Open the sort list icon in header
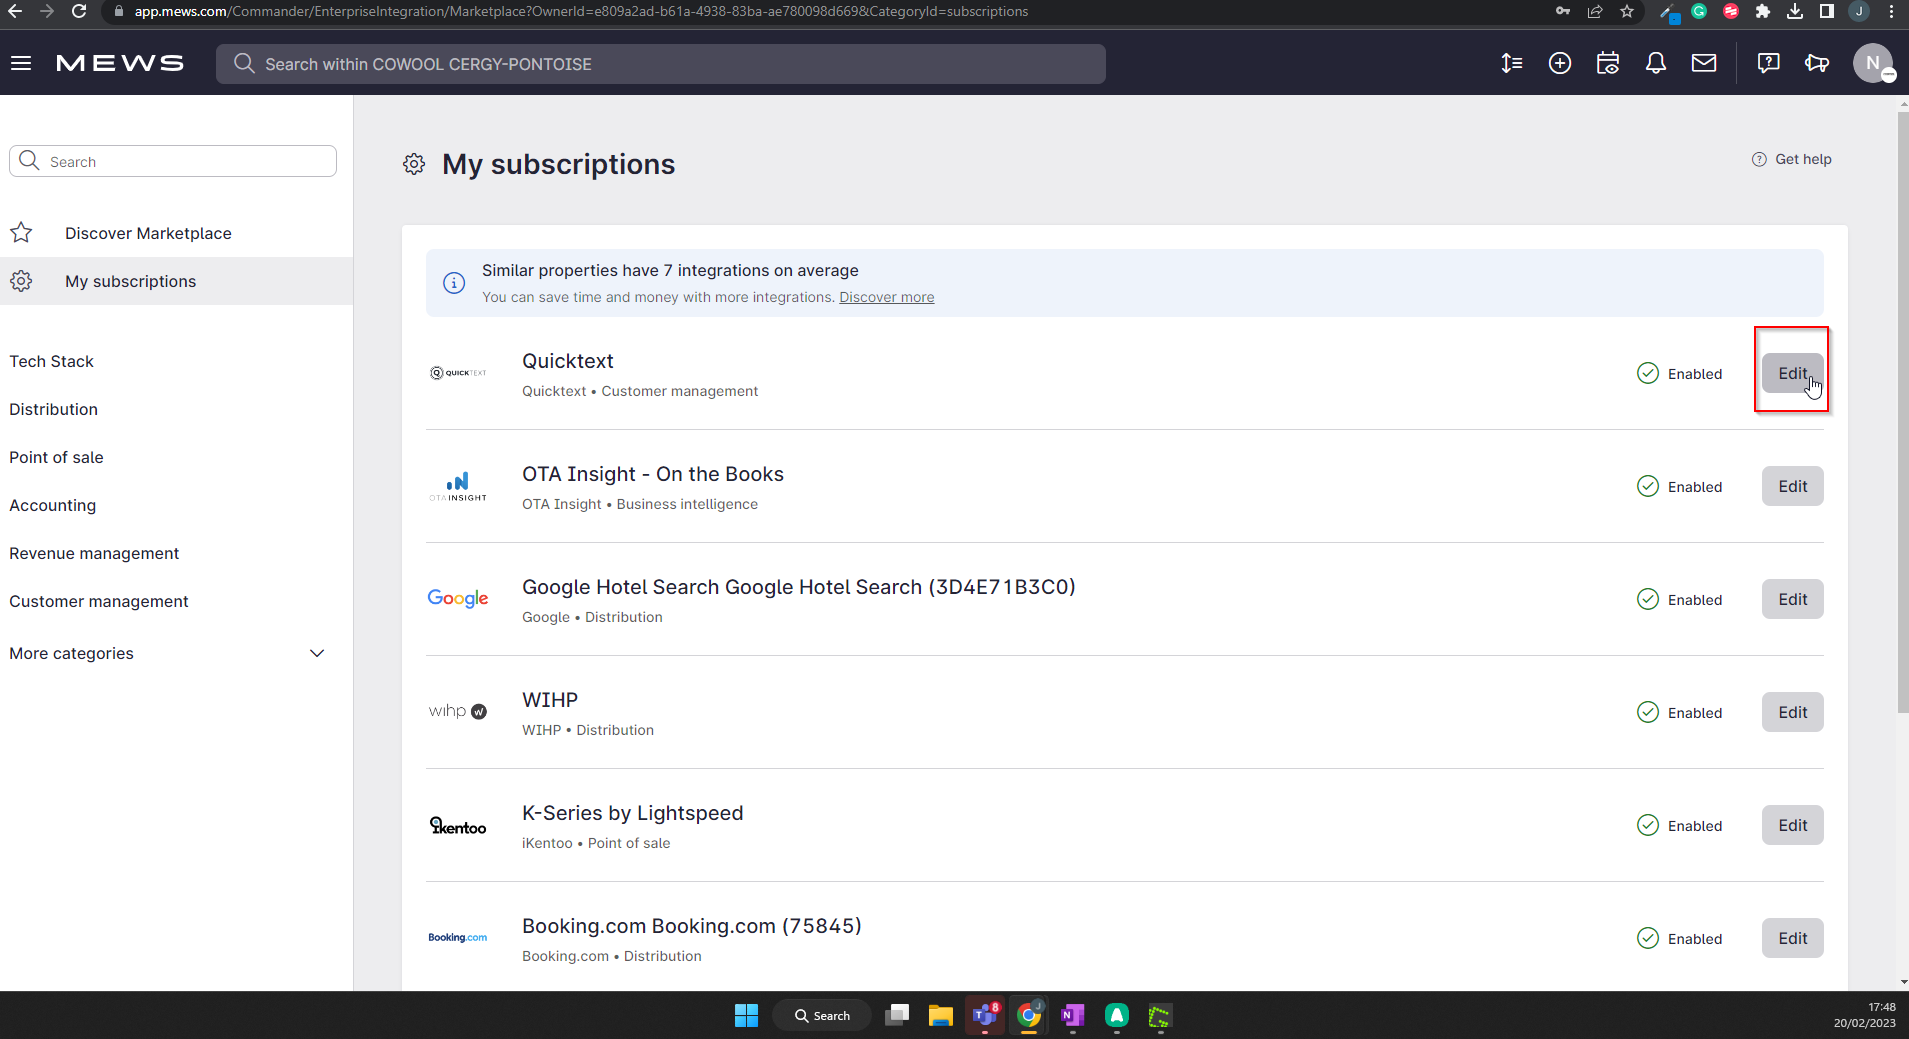This screenshot has height=1039, width=1909. (1511, 63)
